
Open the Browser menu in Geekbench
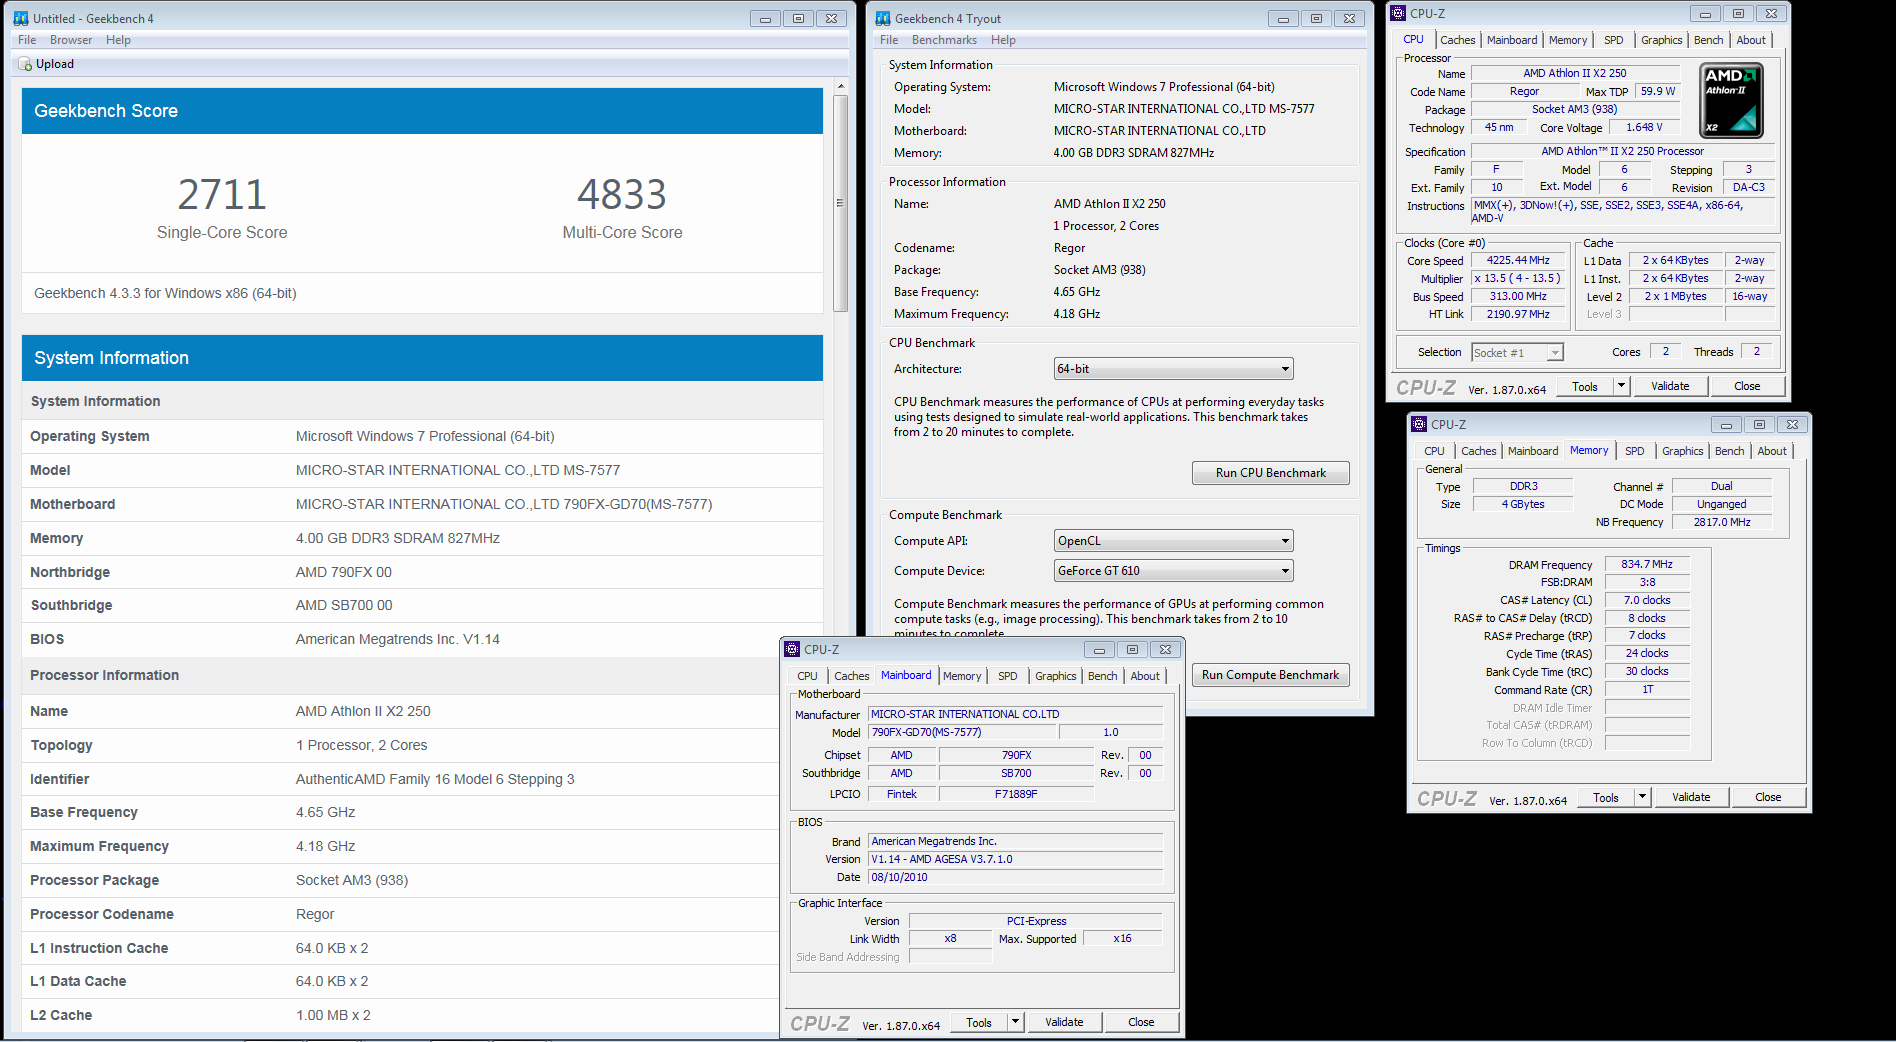pyautogui.click(x=71, y=40)
